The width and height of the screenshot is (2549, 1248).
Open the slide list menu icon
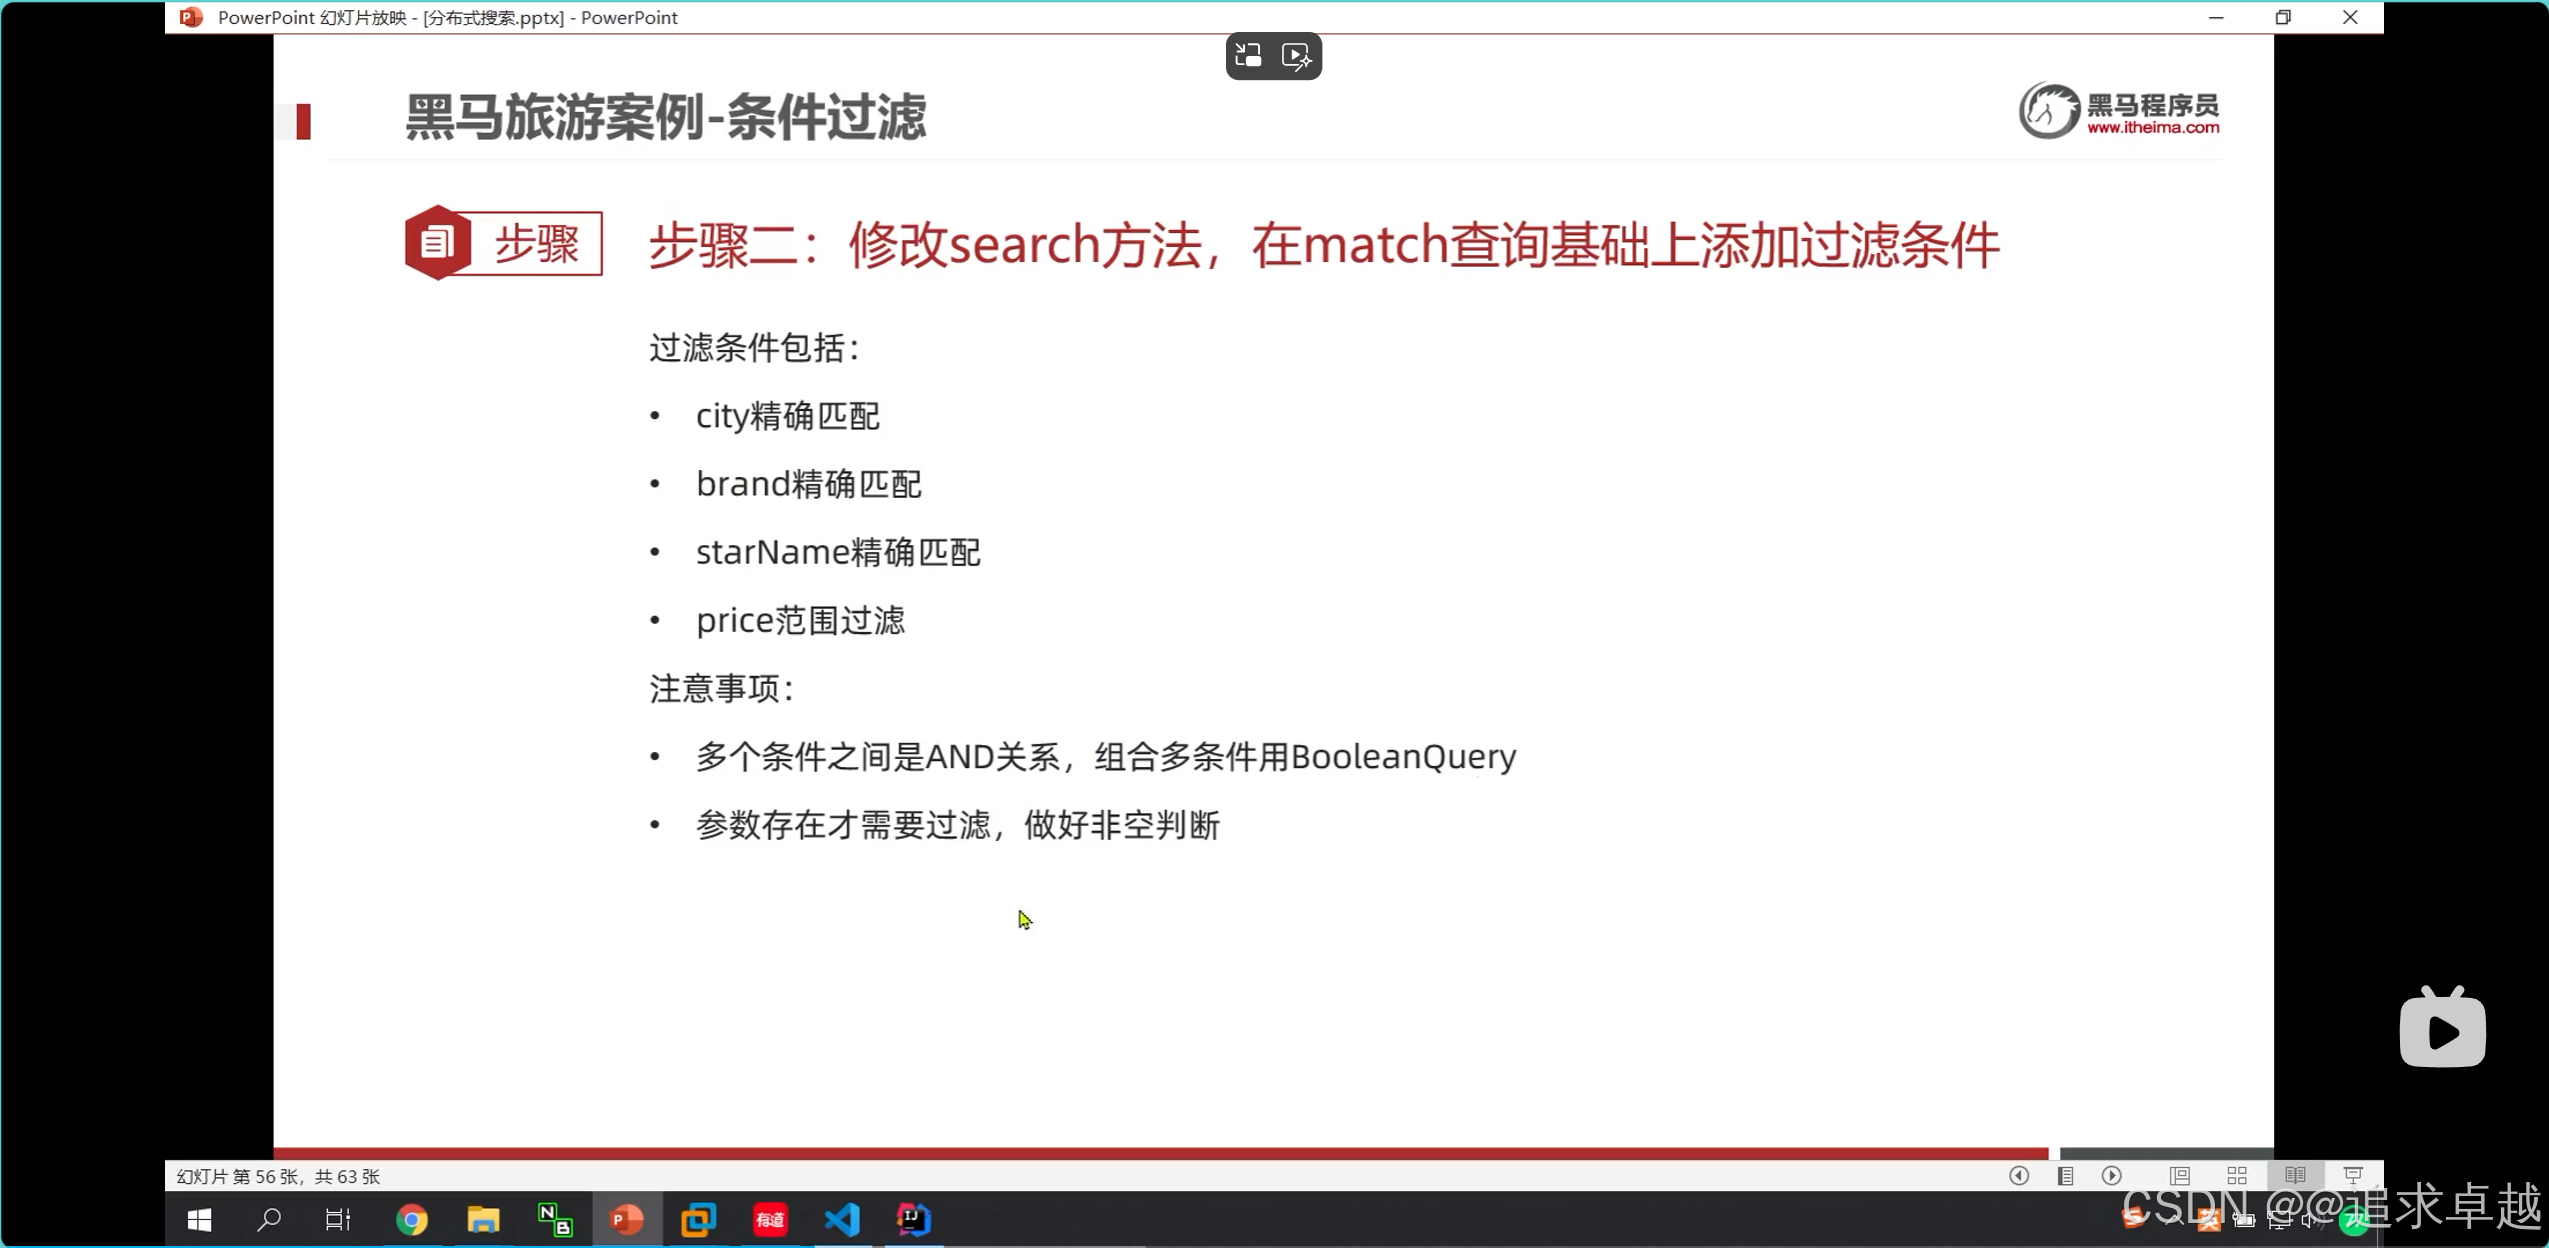(2065, 1175)
